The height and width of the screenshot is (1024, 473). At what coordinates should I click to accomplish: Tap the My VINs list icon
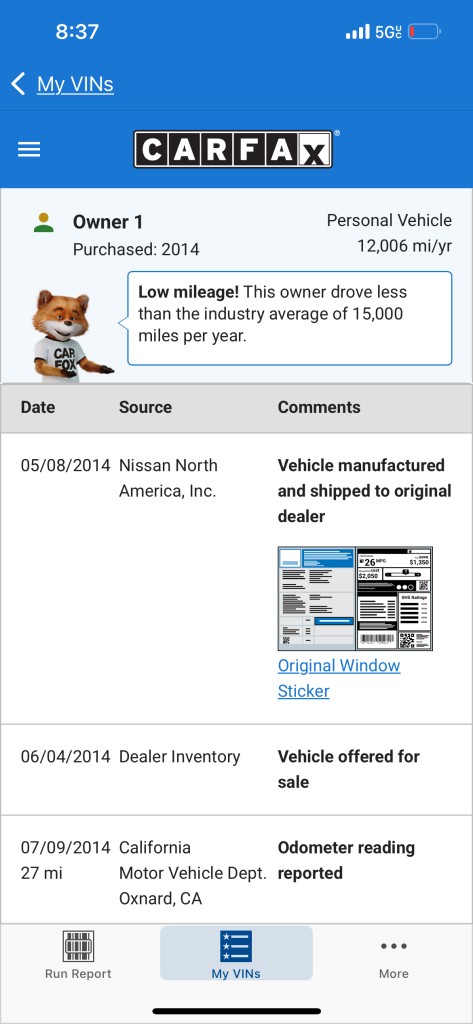coord(236,946)
